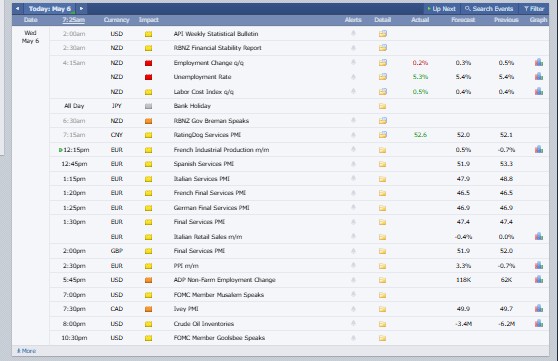
Task: Click the 12:15pm time of the next event
Action: click(x=76, y=150)
